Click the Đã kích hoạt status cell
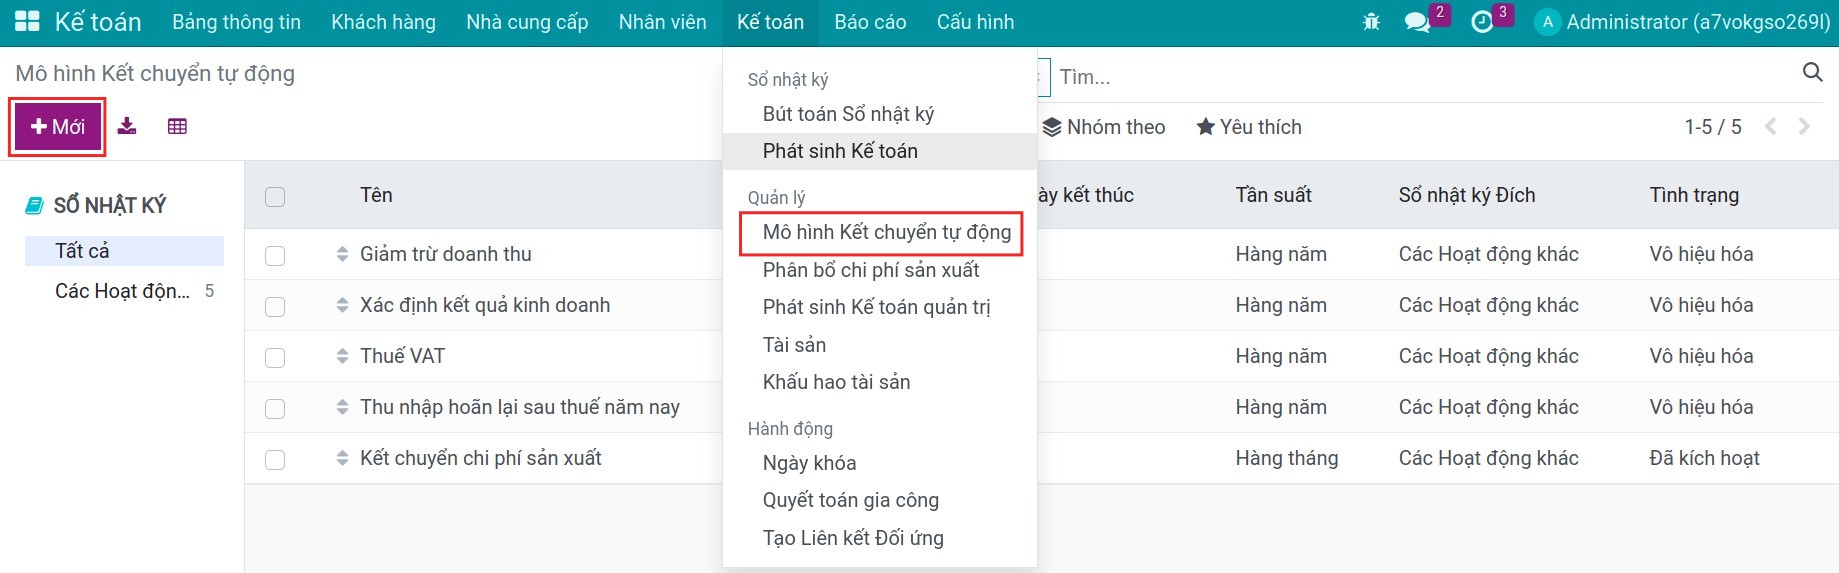The width and height of the screenshot is (1839, 573). click(1704, 458)
